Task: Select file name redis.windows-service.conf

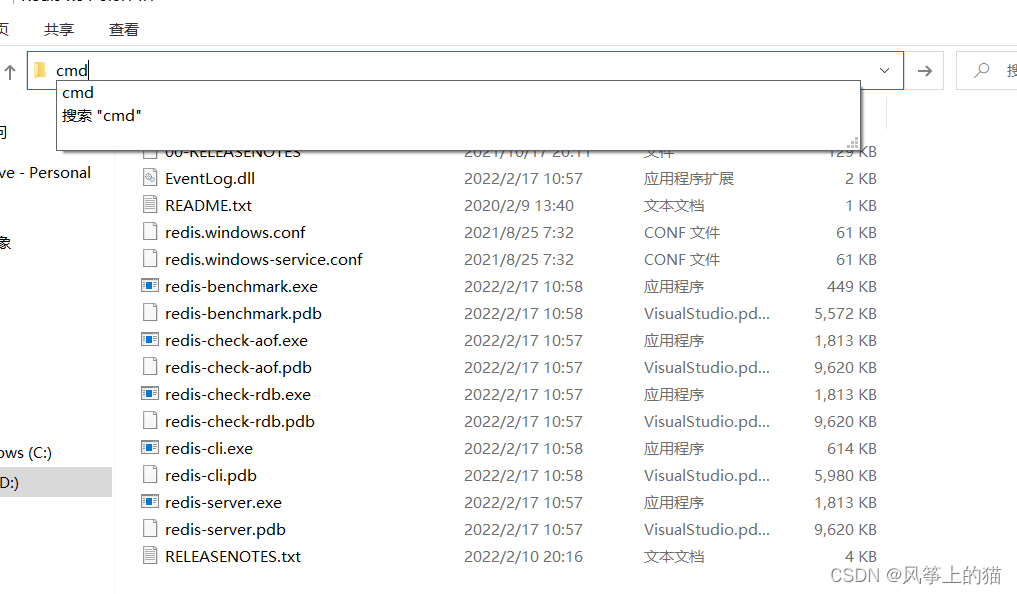Action: click(x=263, y=259)
